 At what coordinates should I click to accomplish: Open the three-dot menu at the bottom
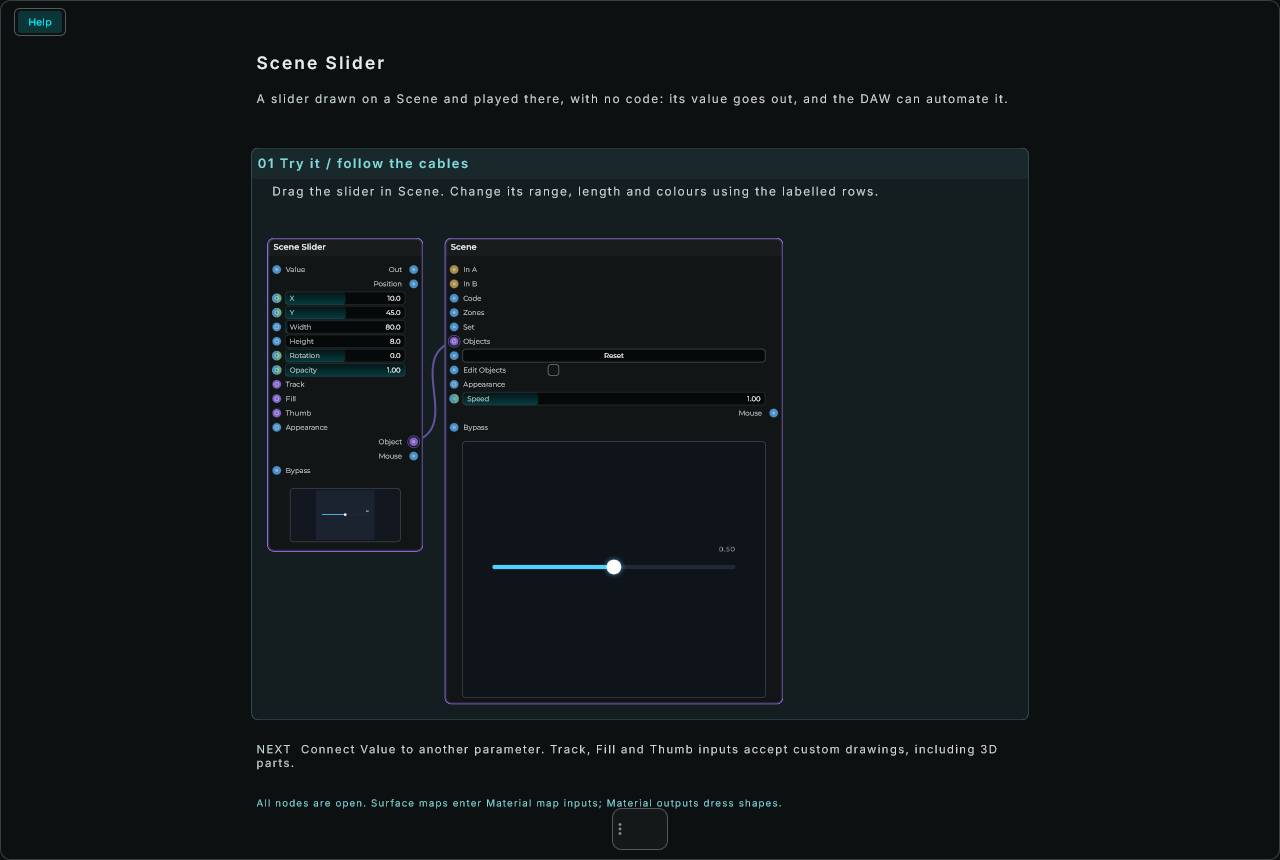pos(620,829)
